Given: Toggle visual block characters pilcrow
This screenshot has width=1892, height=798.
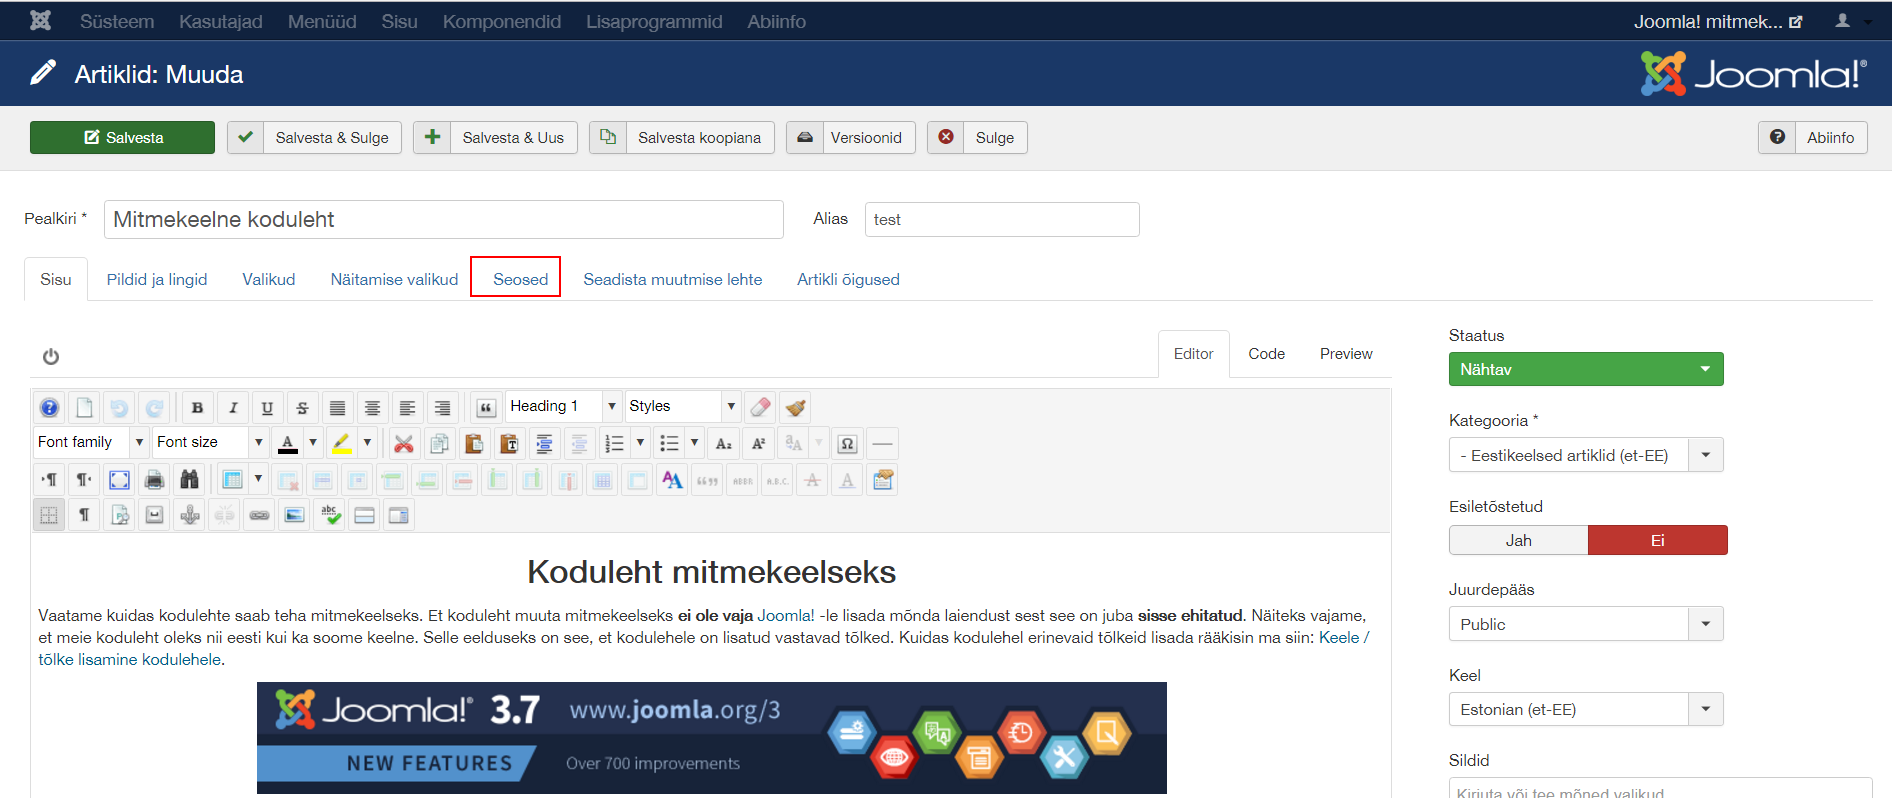Looking at the screenshot, I should click(x=84, y=516).
